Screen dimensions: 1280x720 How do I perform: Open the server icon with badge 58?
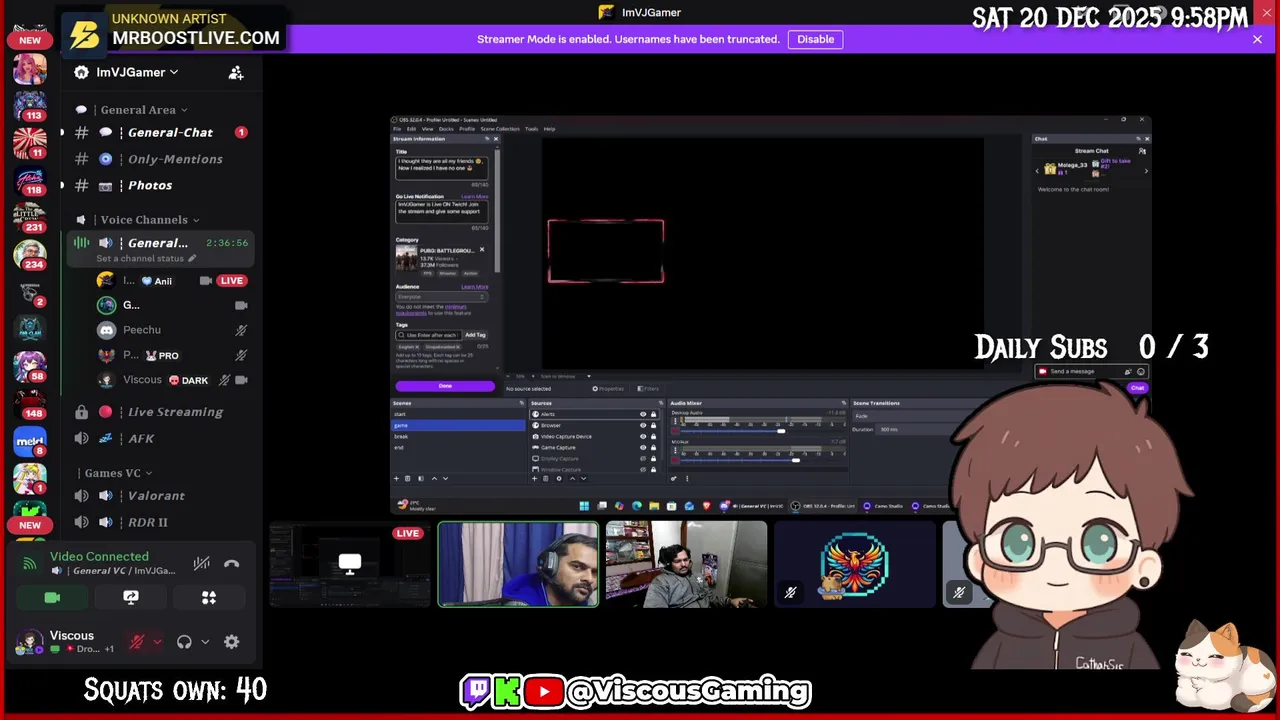pyautogui.click(x=30, y=366)
